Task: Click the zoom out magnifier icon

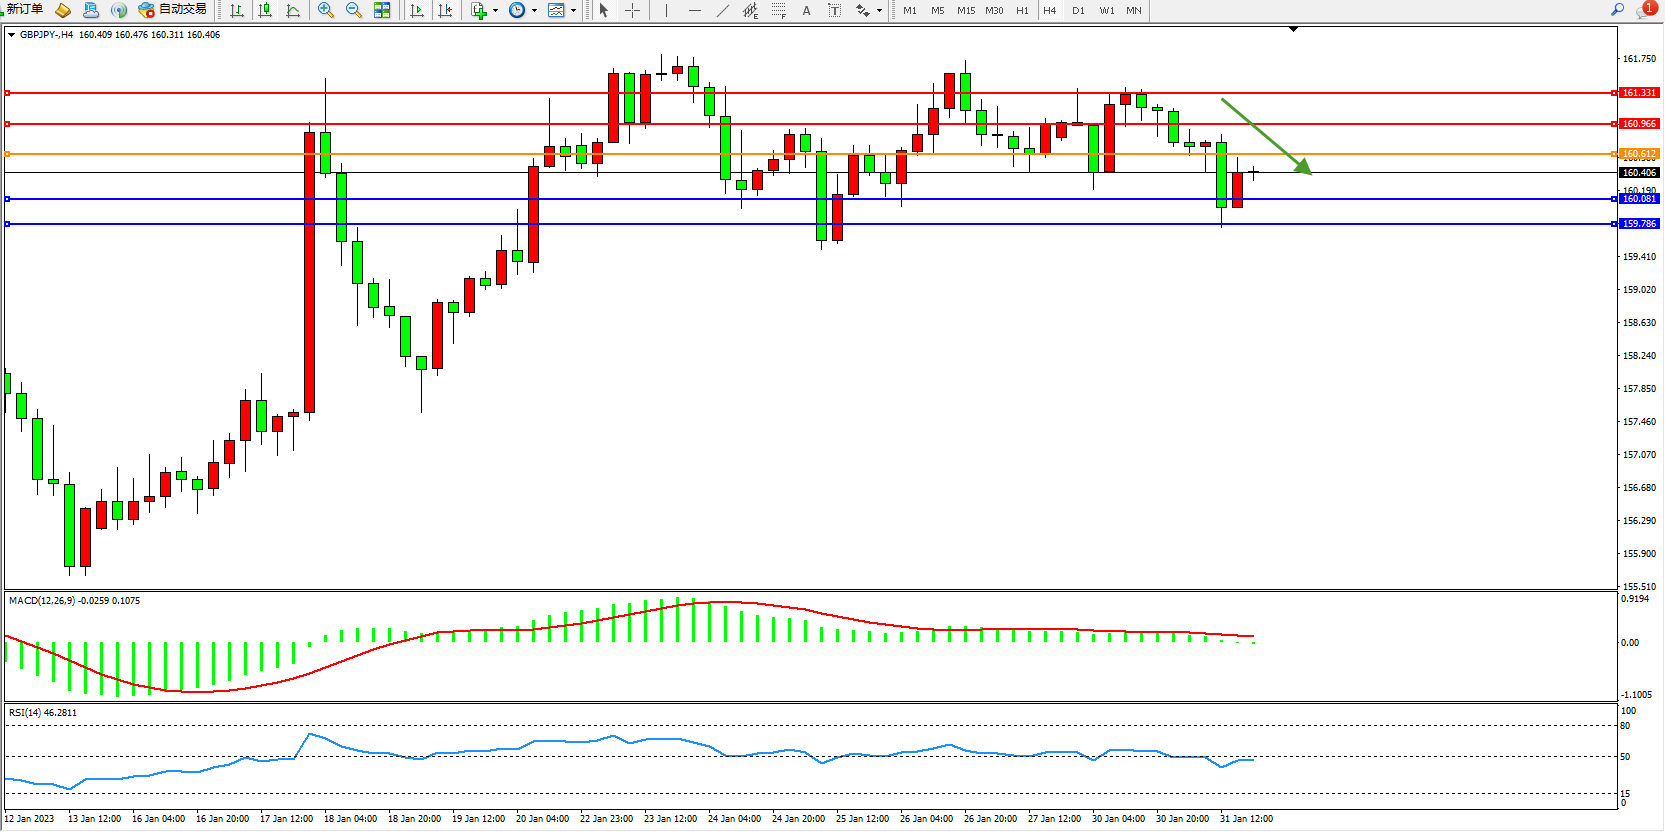Action: click(353, 10)
